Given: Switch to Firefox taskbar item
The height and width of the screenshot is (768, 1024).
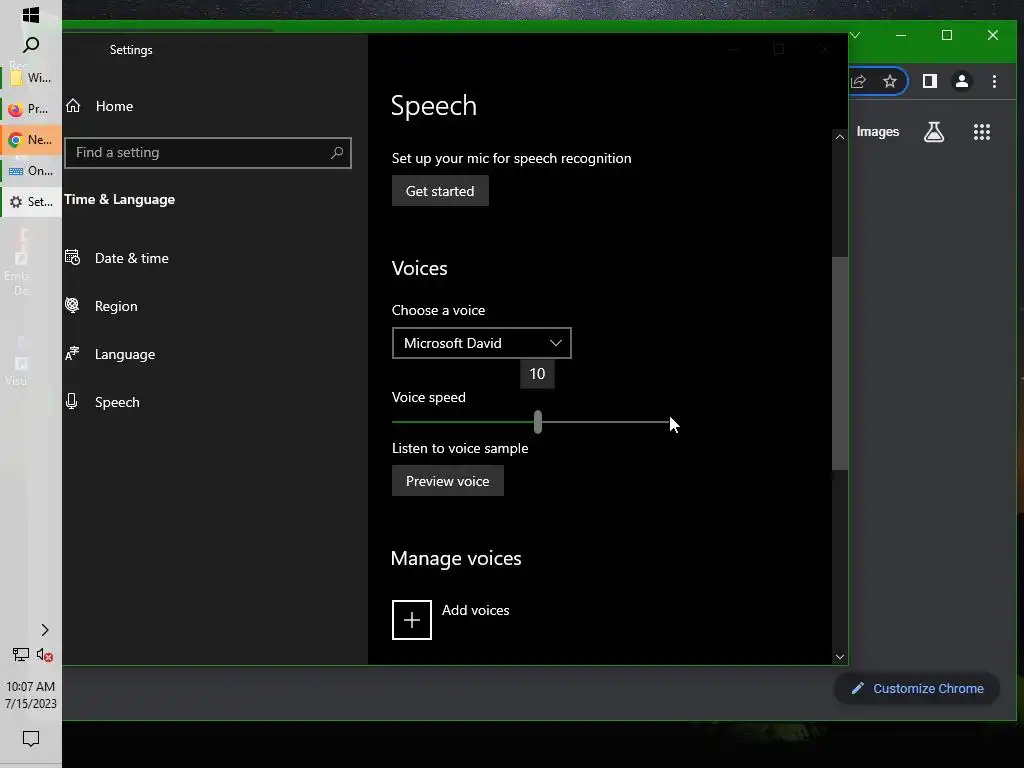Looking at the screenshot, I should coord(31,109).
